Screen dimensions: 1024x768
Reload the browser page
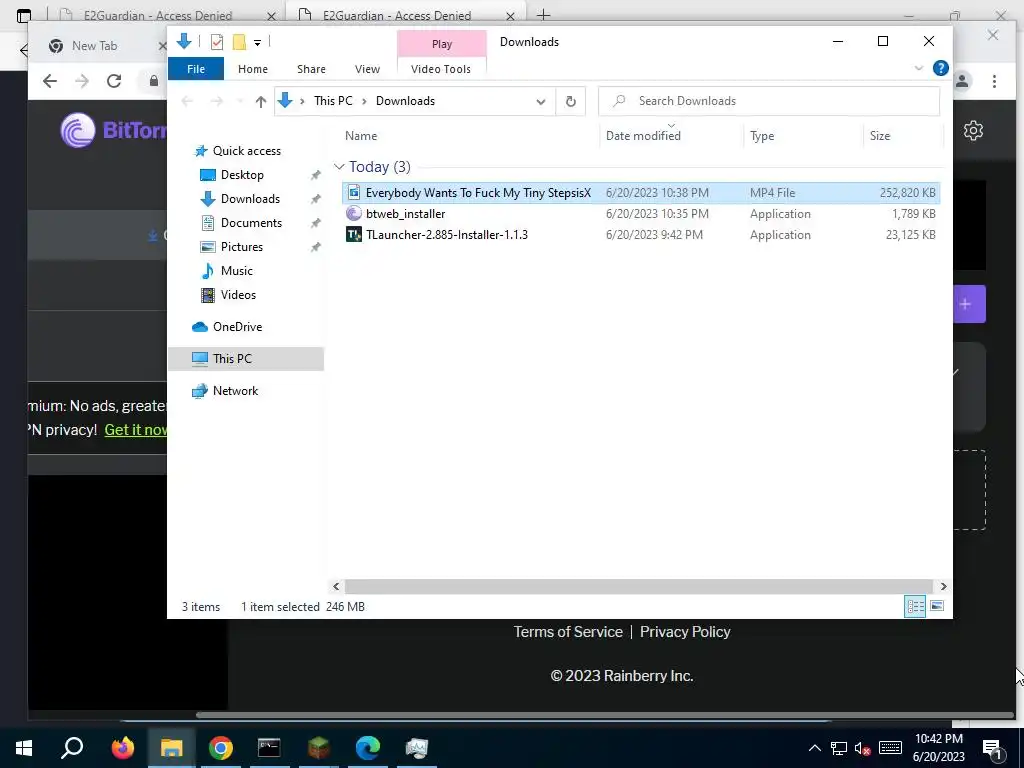[114, 81]
